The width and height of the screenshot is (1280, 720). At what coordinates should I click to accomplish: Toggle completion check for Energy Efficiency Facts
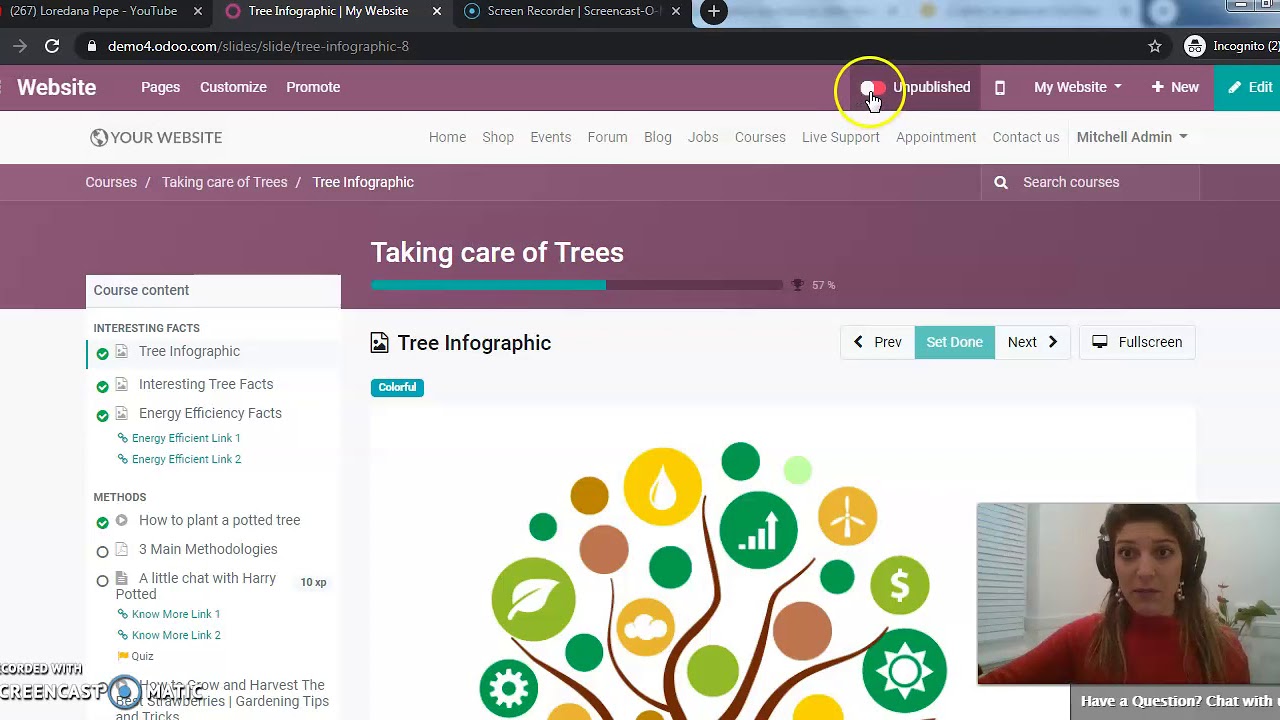tap(102, 415)
